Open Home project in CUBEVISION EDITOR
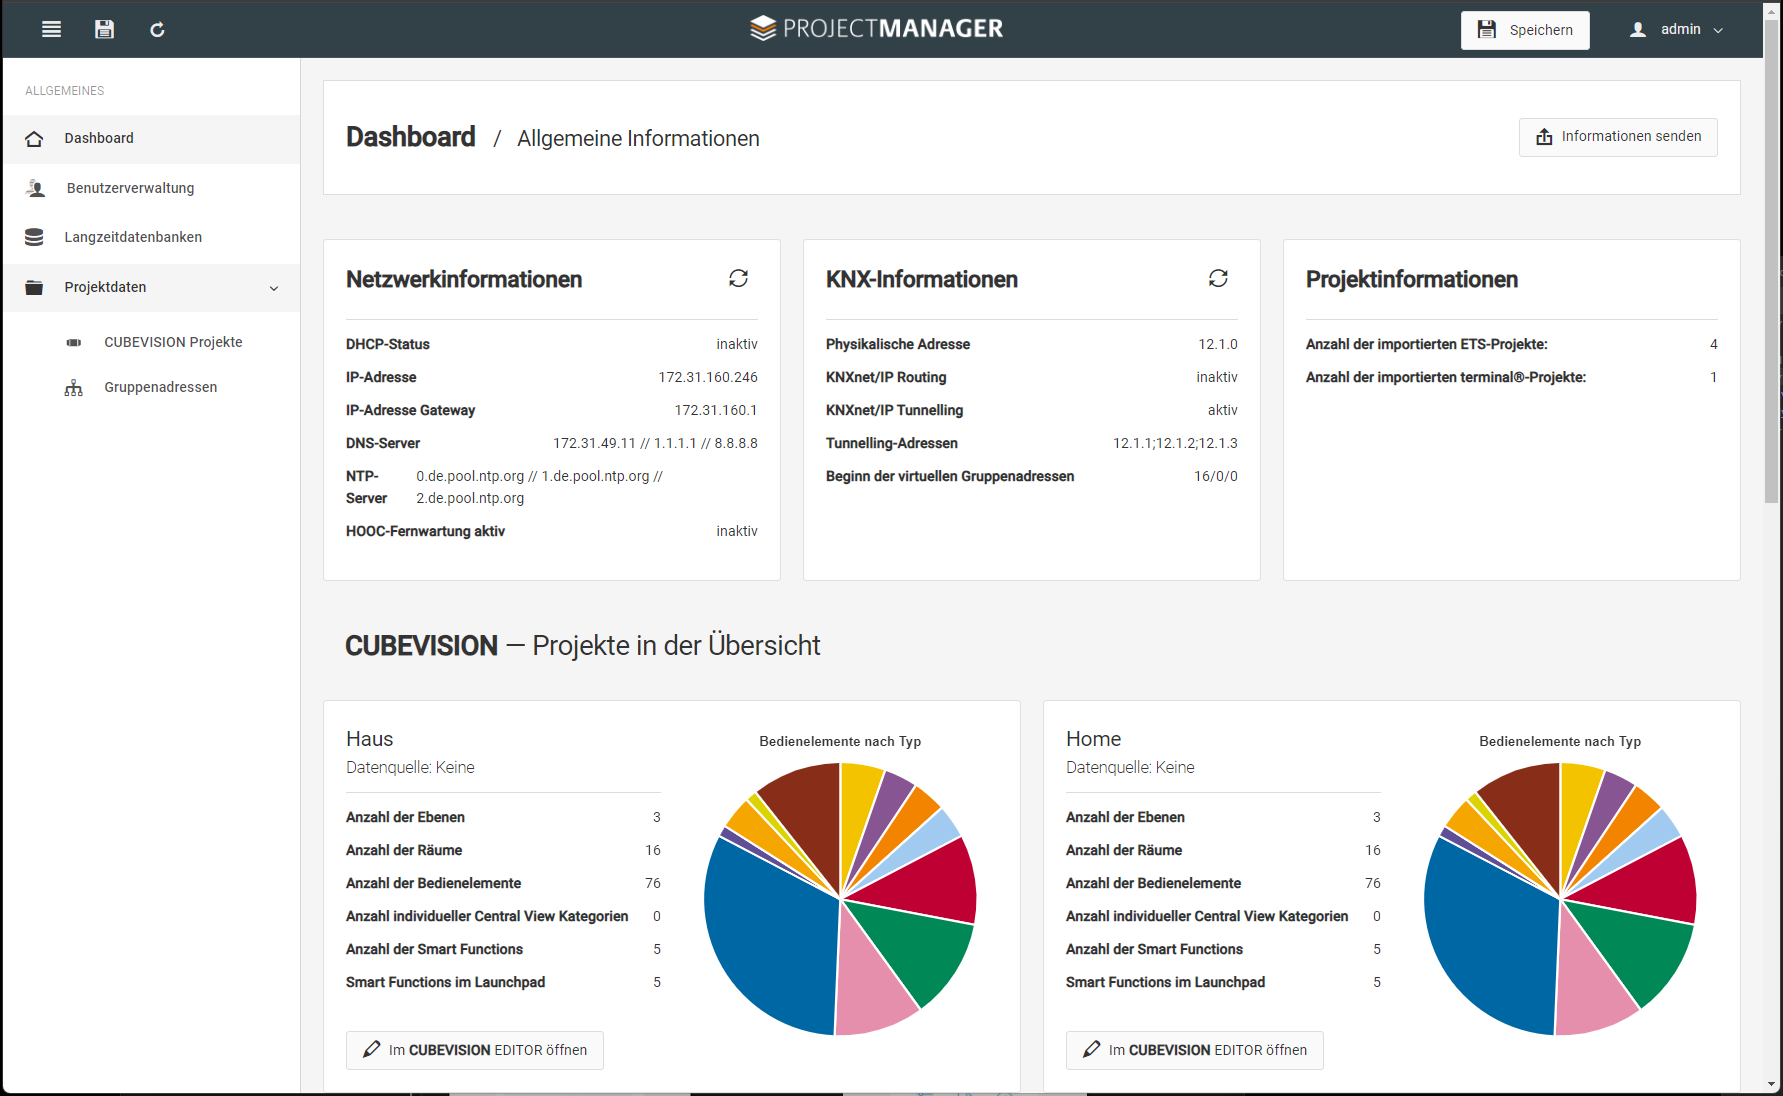This screenshot has height=1096, width=1783. click(x=1195, y=1050)
